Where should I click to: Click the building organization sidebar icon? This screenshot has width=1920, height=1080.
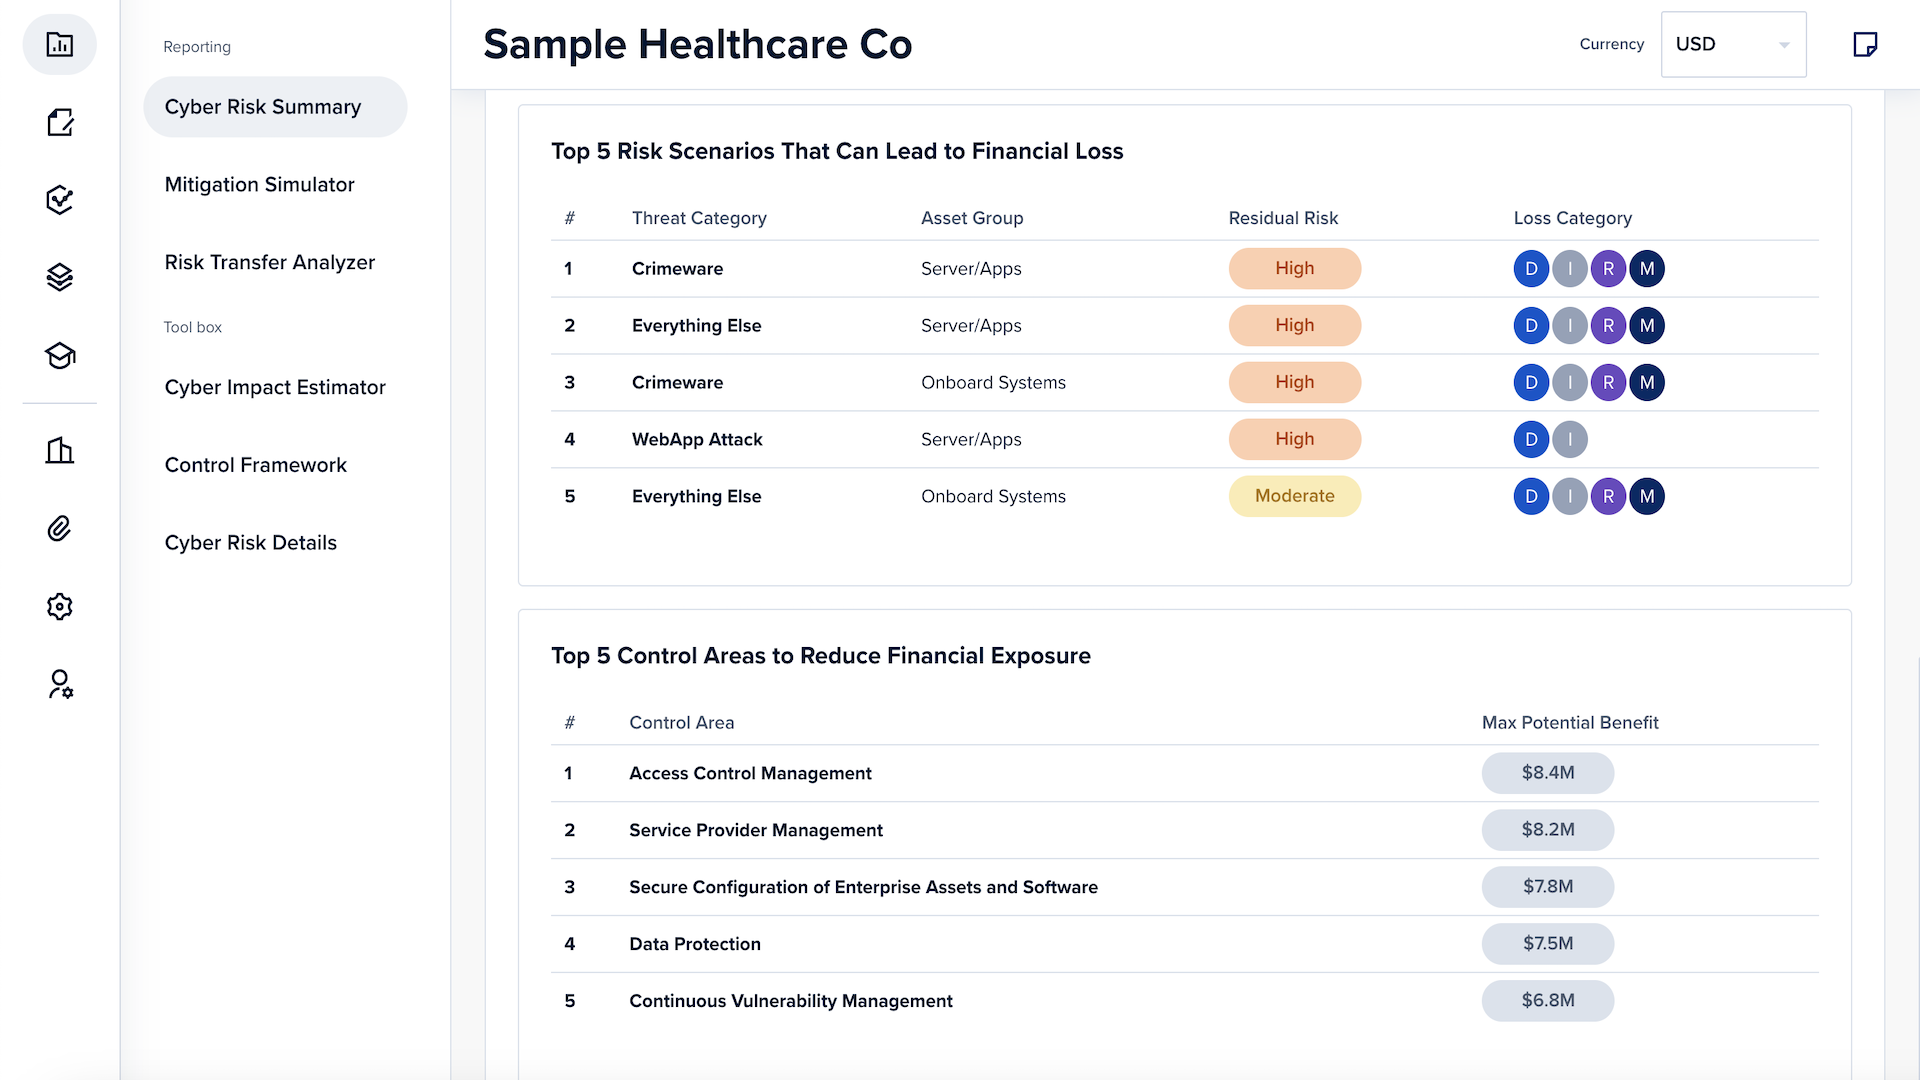click(x=60, y=451)
